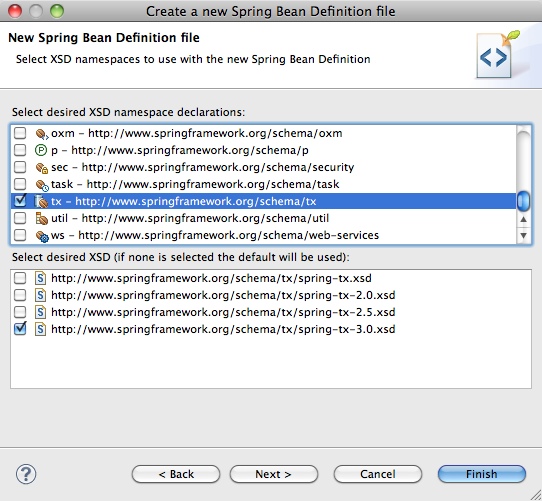Enable the p namespace checkbox
This screenshot has height=501, width=542.
[20, 150]
